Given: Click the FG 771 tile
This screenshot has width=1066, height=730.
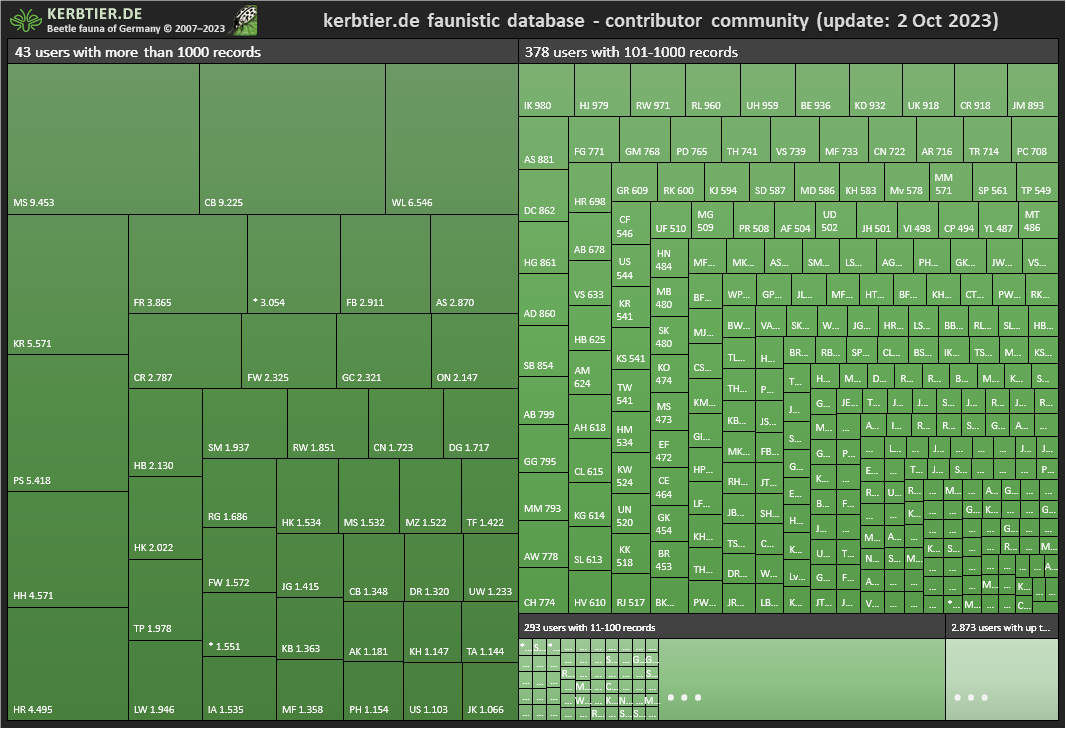Looking at the screenshot, I should tap(594, 139).
